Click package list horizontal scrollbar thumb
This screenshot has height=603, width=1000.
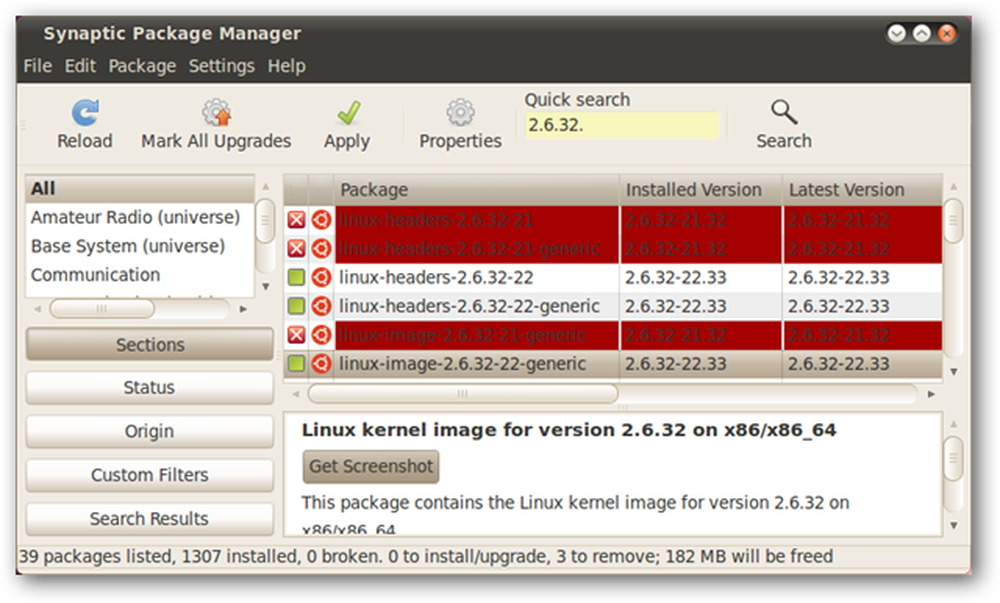click(x=463, y=394)
